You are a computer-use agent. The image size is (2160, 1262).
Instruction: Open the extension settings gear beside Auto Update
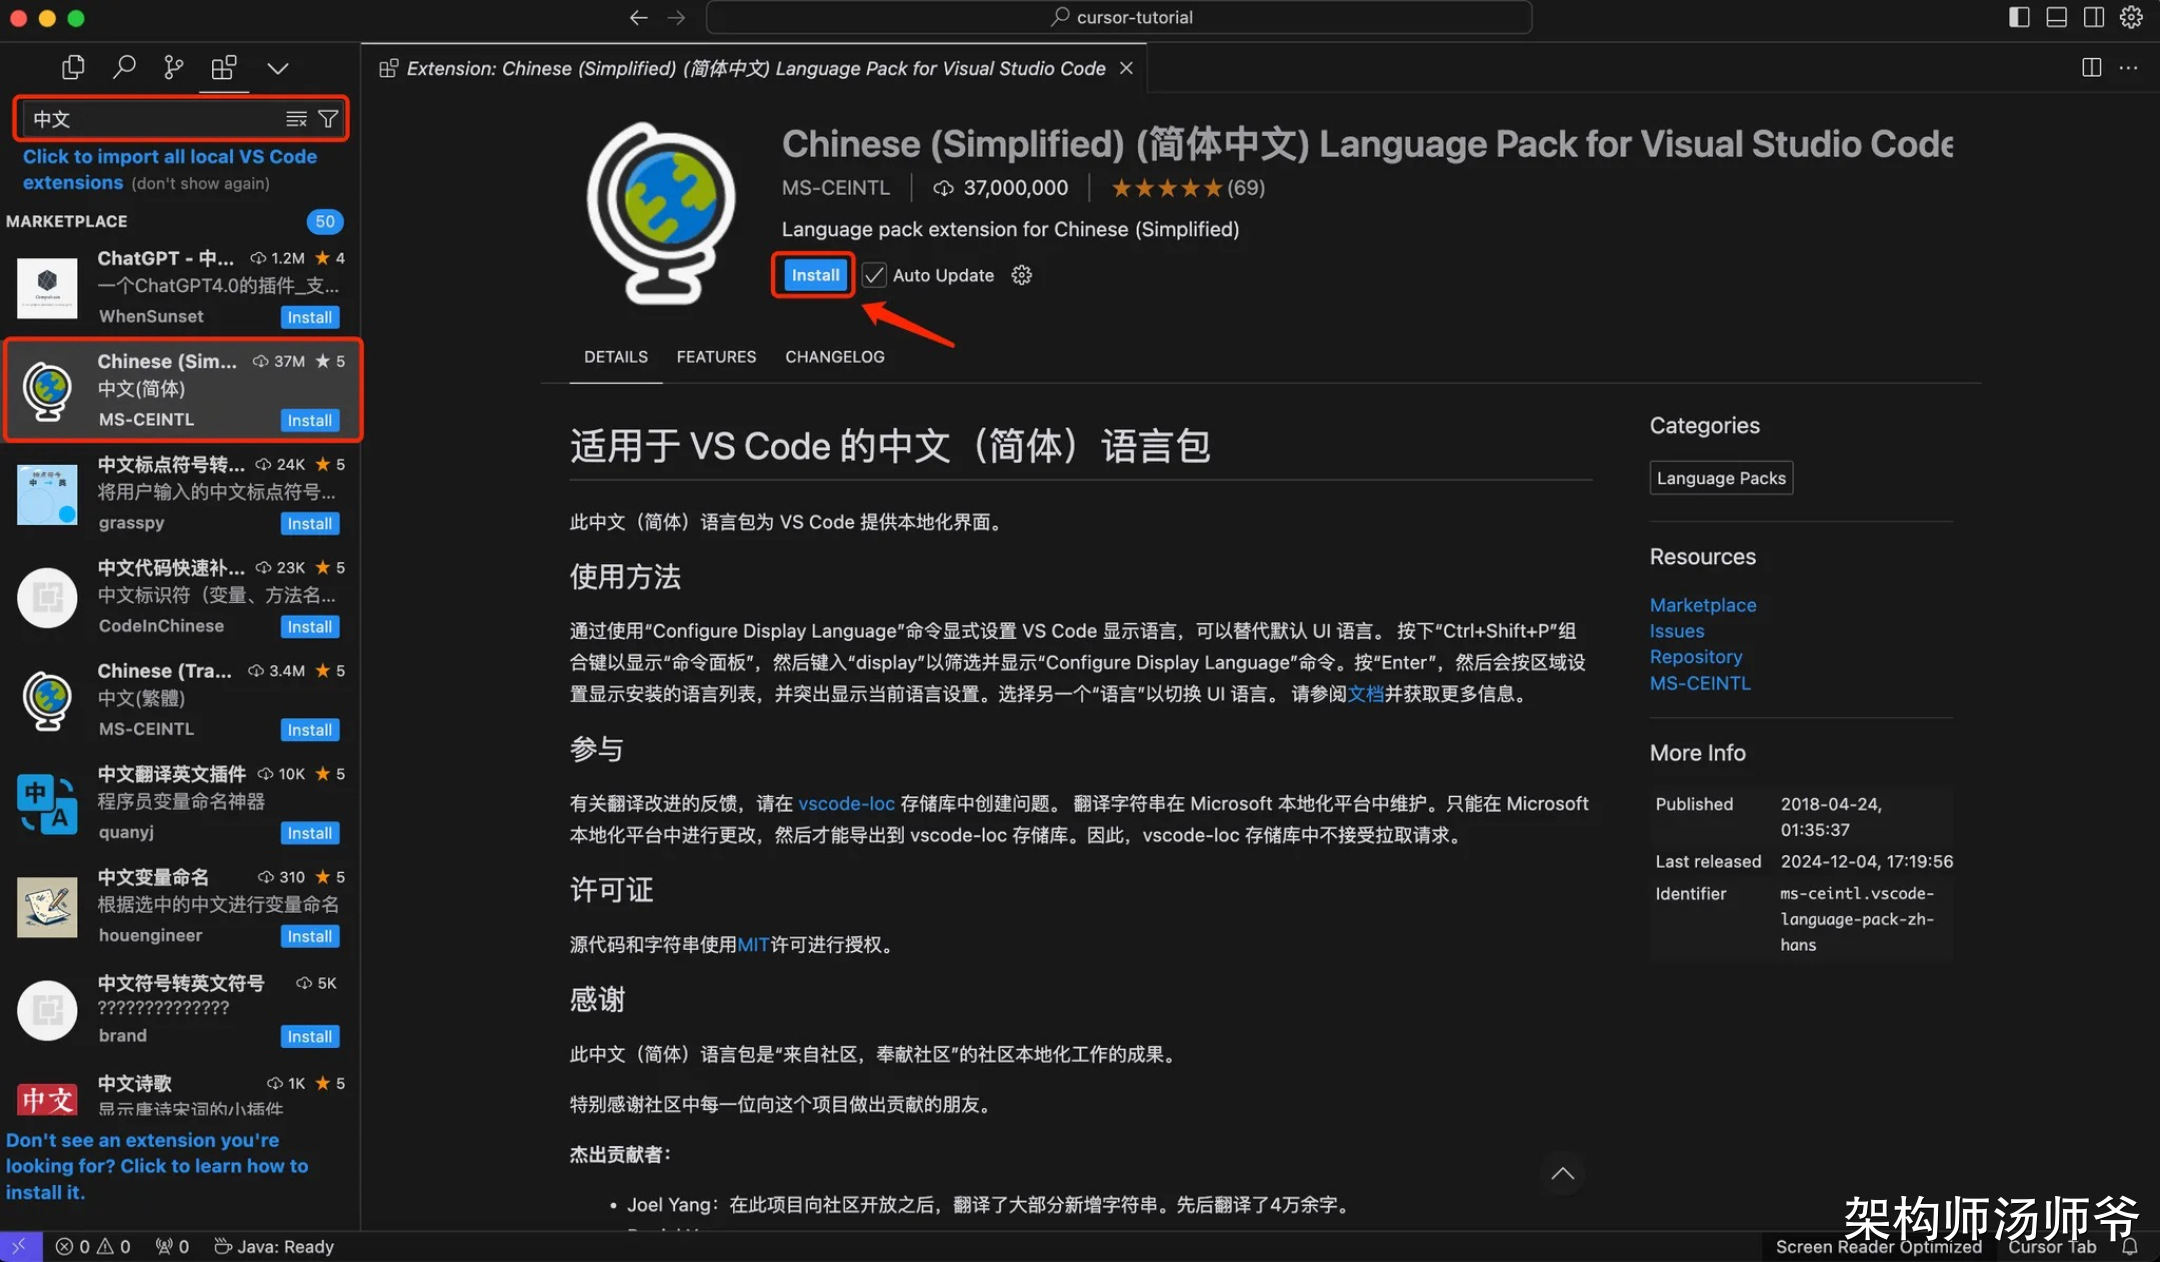[x=1021, y=275]
